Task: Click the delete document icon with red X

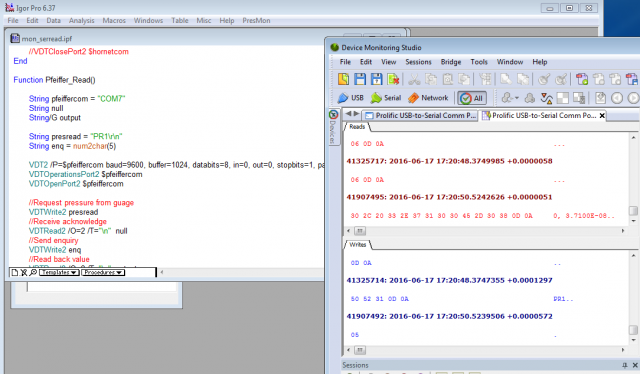Action: [393, 79]
